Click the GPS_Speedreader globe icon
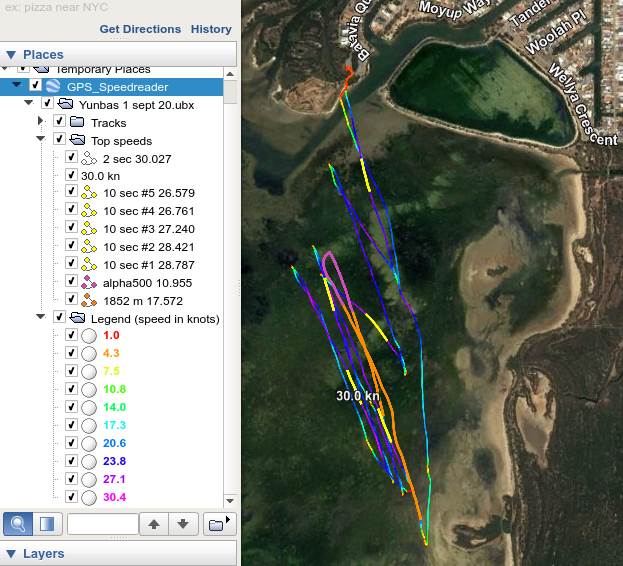 (53, 87)
